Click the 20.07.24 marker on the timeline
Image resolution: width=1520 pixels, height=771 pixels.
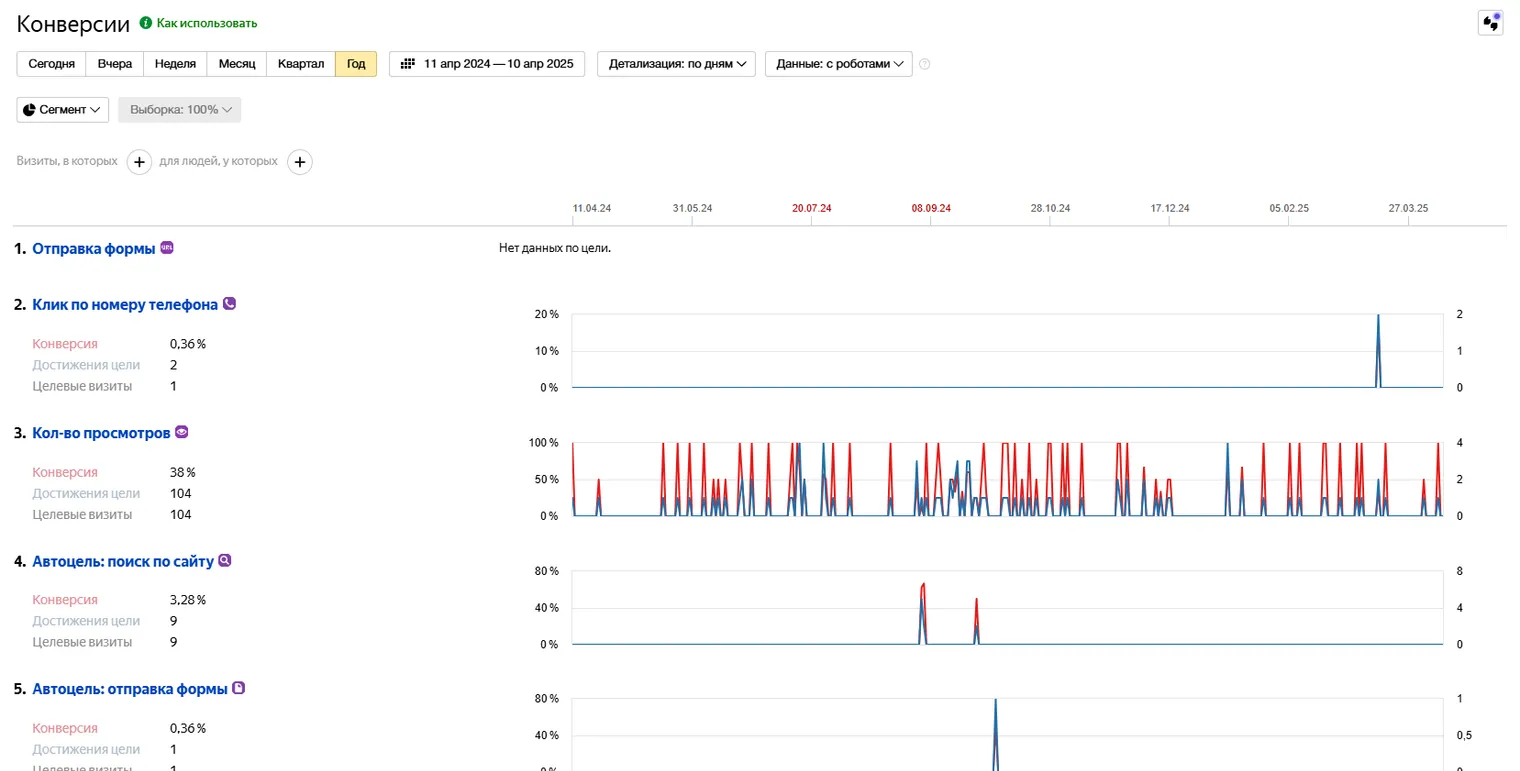pos(811,208)
